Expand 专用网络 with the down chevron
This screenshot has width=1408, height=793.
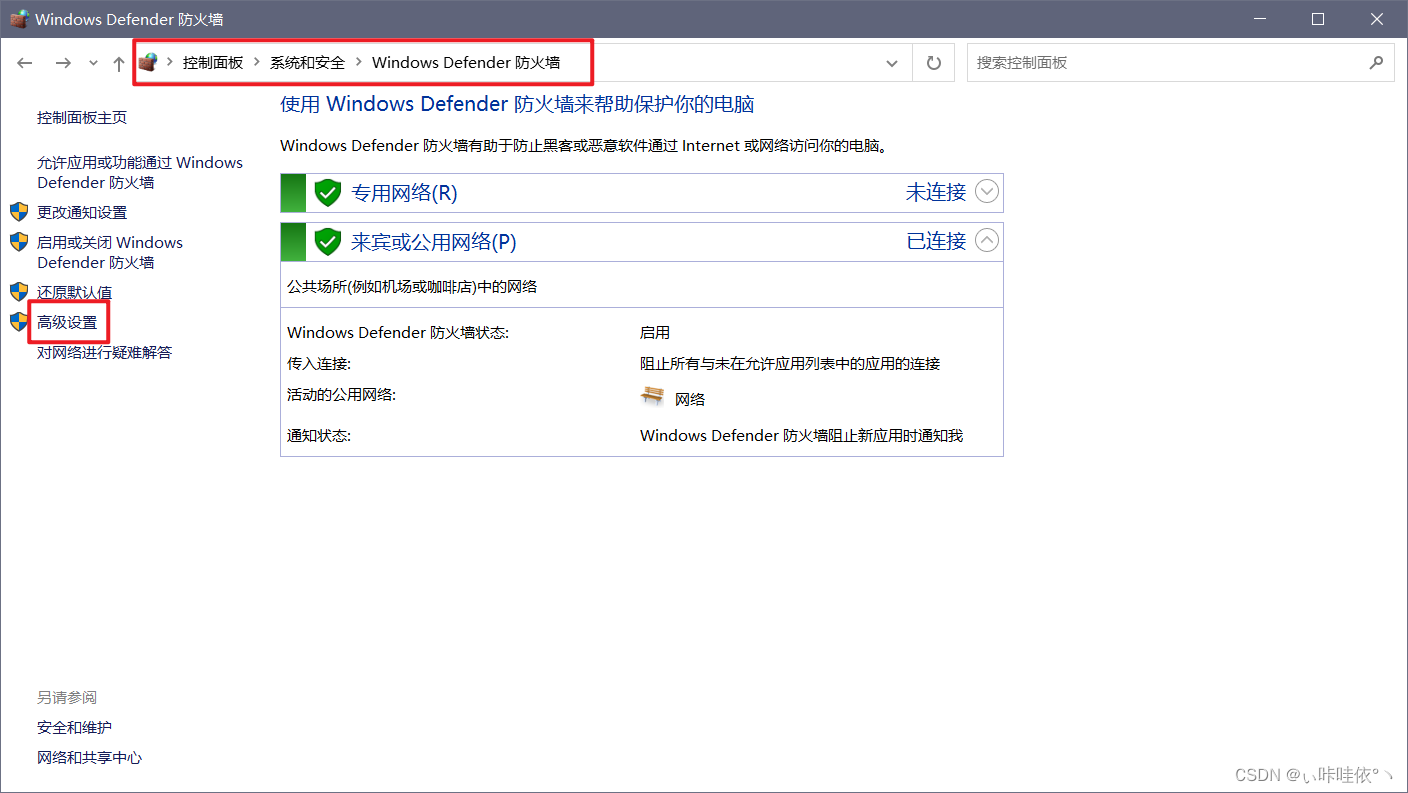(x=987, y=191)
